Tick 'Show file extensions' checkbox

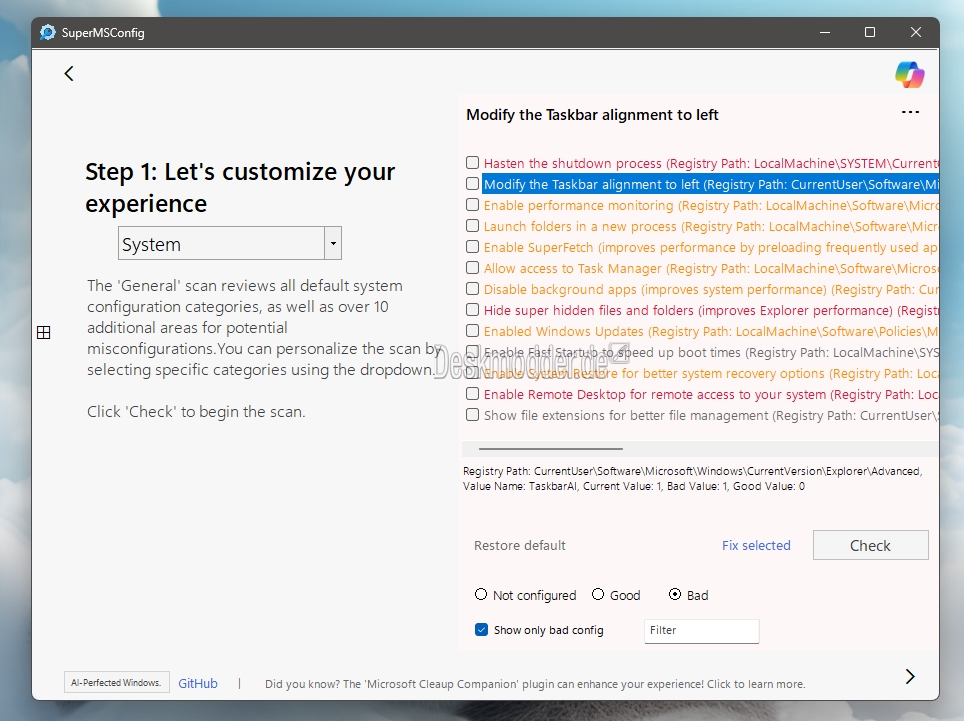click(x=472, y=415)
